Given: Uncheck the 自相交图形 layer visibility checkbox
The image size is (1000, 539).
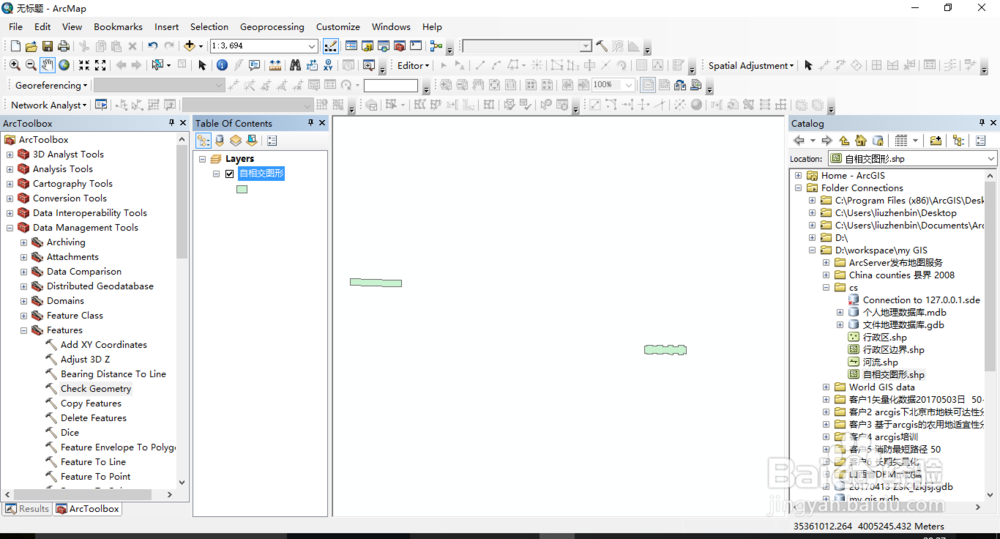Looking at the screenshot, I should click(230, 174).
